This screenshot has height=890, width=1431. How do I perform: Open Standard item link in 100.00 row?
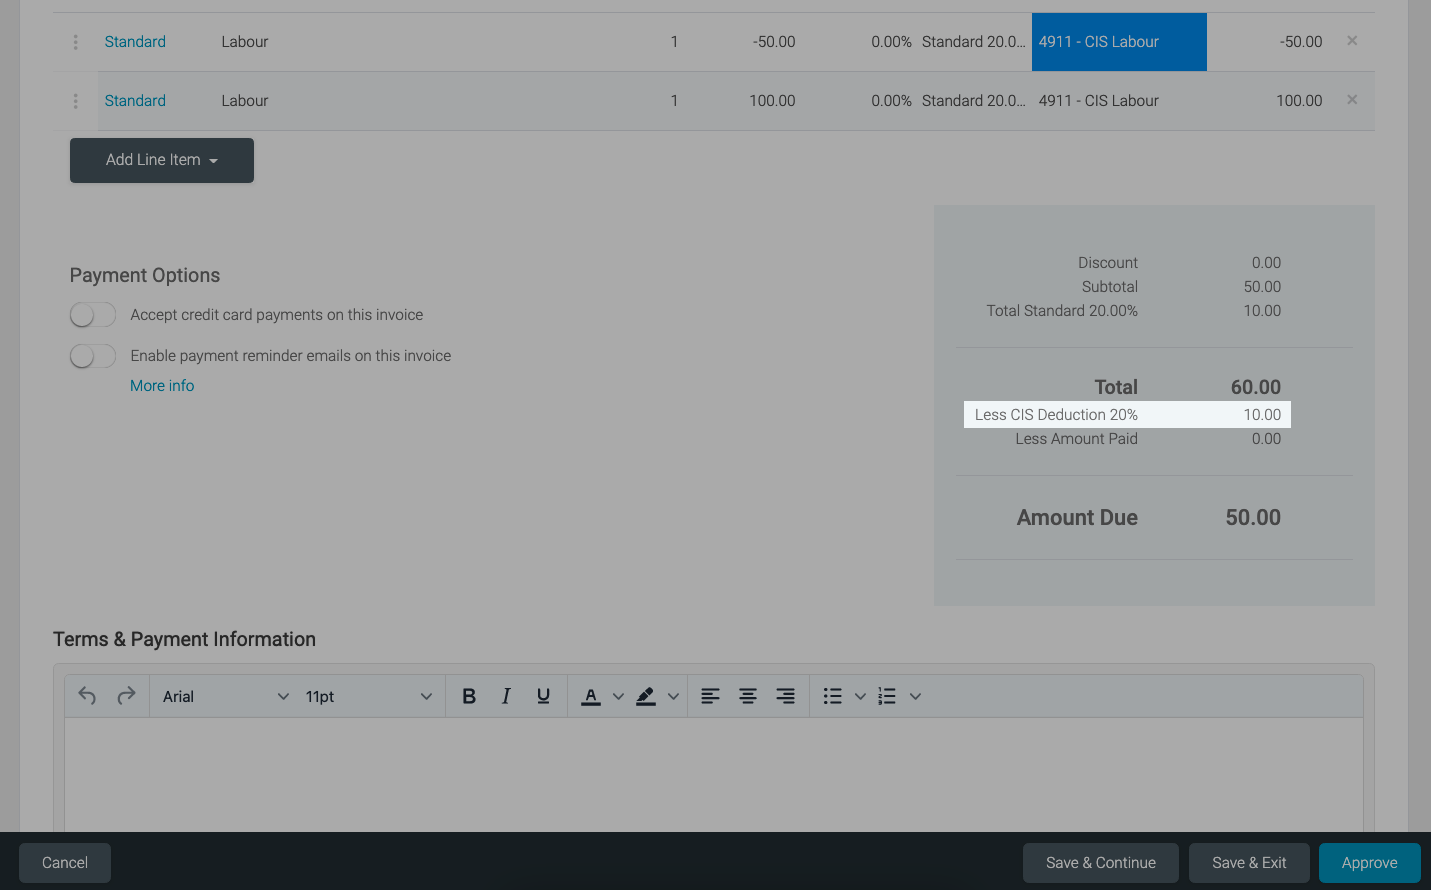tap(135, 101)
